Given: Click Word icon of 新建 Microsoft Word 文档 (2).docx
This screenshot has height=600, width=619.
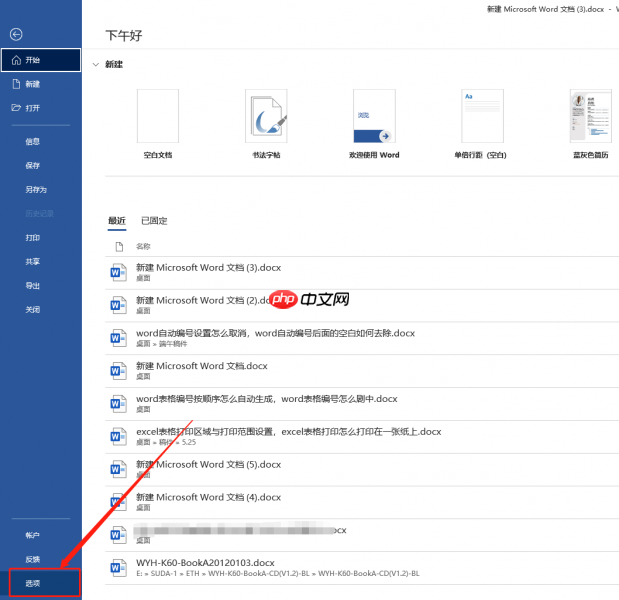Looking at the screenshot, I should (118, 306).
